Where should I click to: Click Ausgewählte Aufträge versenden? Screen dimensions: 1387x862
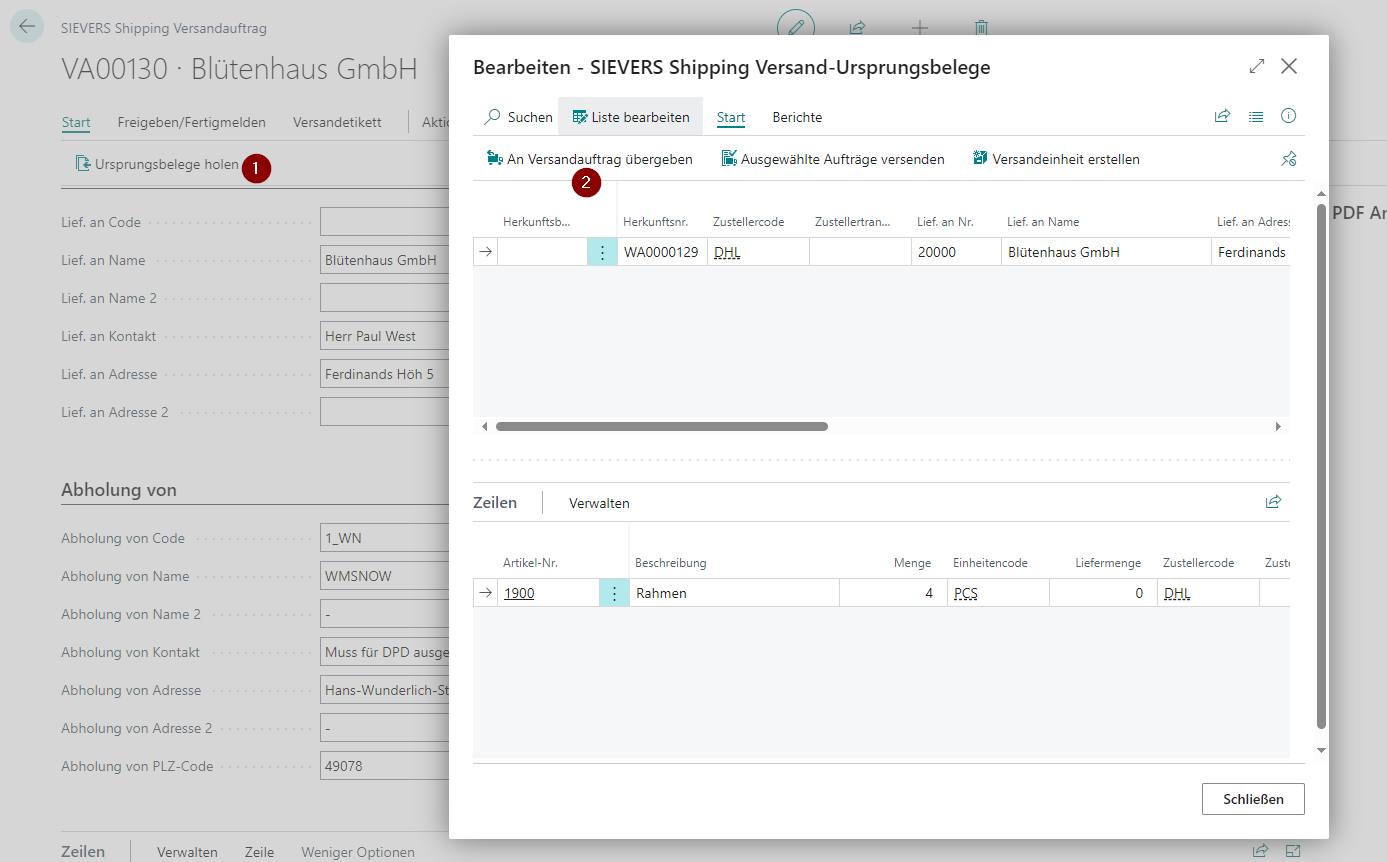tap(833, 159)
